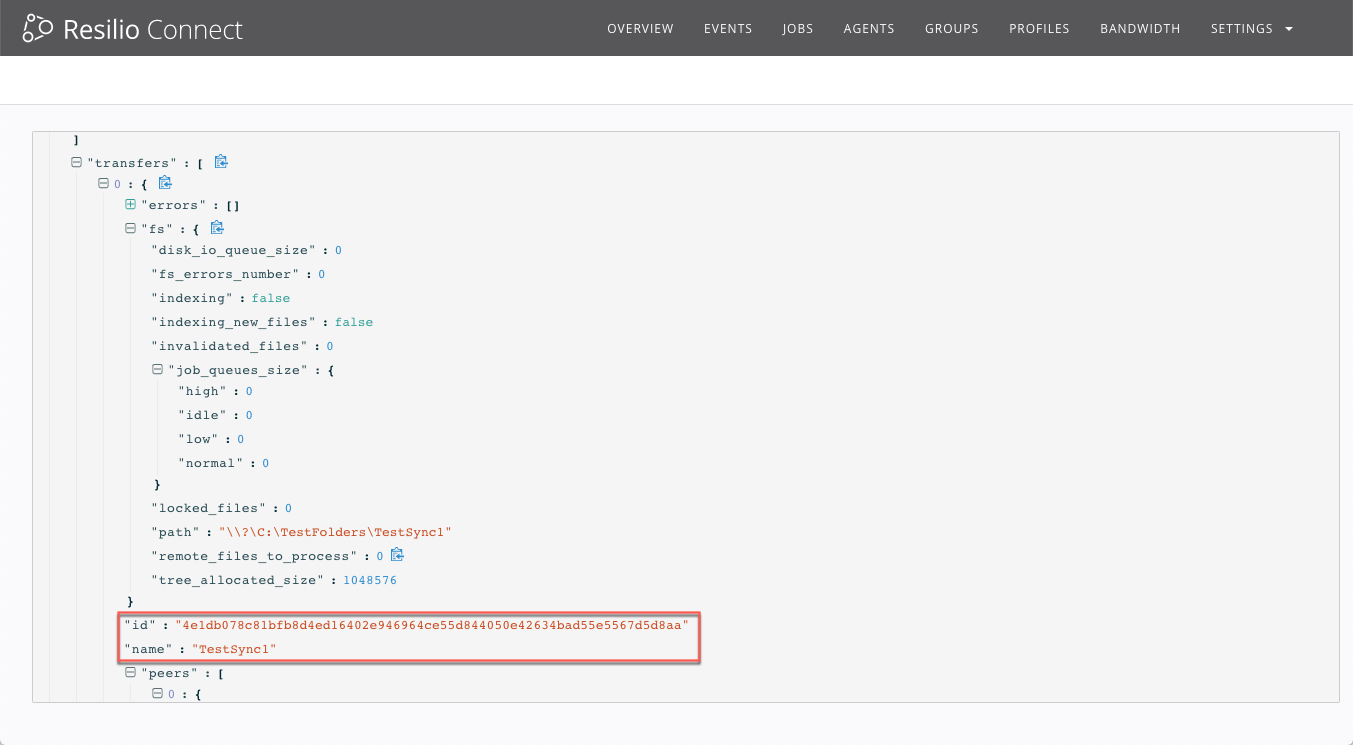This screenshot has height=745, width=1353.
Task: Open the Settings dropdown menu
Action: [x=1251, y=29]
